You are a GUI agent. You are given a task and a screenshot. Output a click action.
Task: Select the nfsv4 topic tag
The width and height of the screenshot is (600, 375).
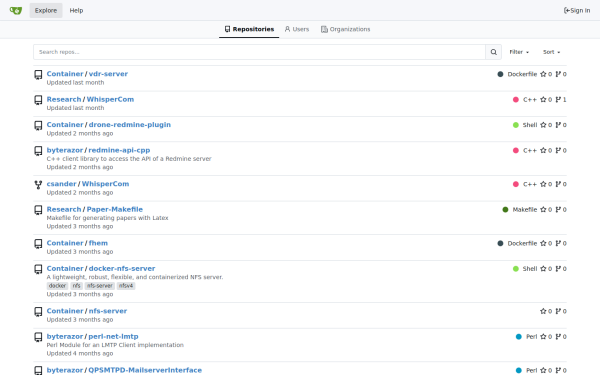pyautogui.click(x=126, y=286)
